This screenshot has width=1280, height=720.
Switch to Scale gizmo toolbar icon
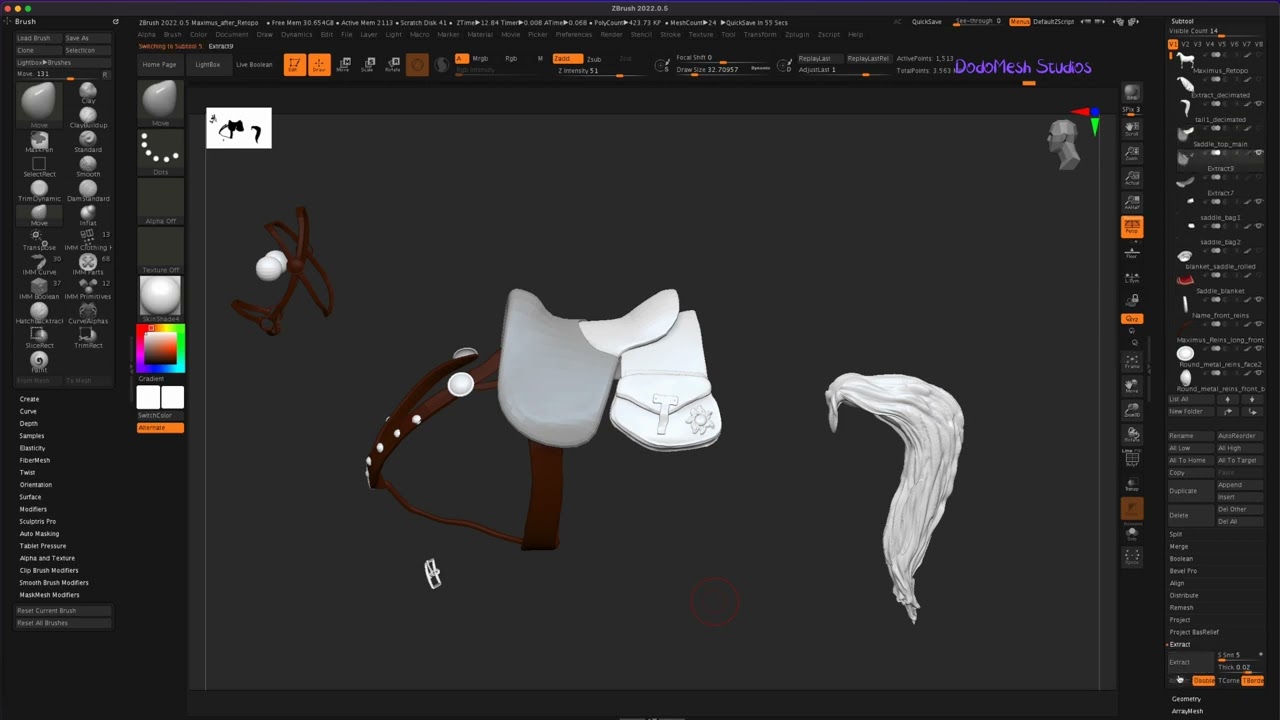pyautogui.click(x=368, y=65)
